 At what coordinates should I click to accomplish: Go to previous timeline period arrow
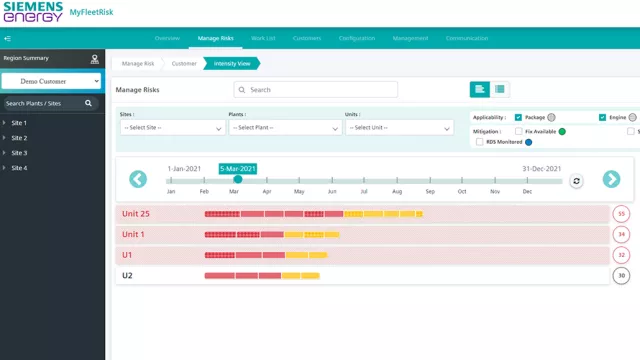pos(138,179)
